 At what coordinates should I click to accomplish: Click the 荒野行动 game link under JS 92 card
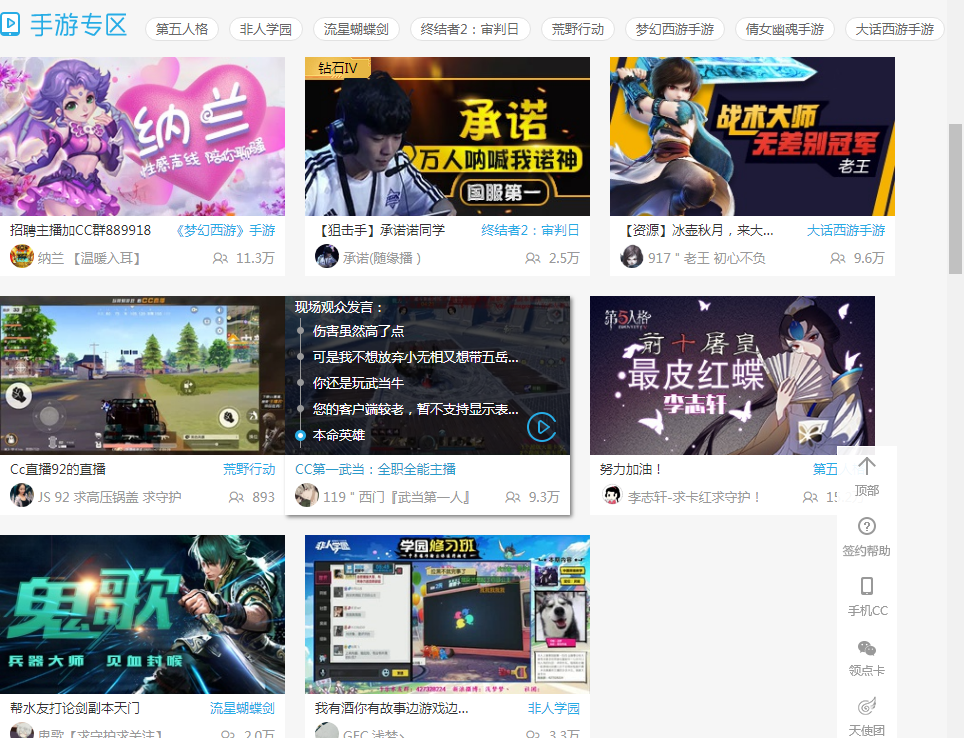pos(249,469)
